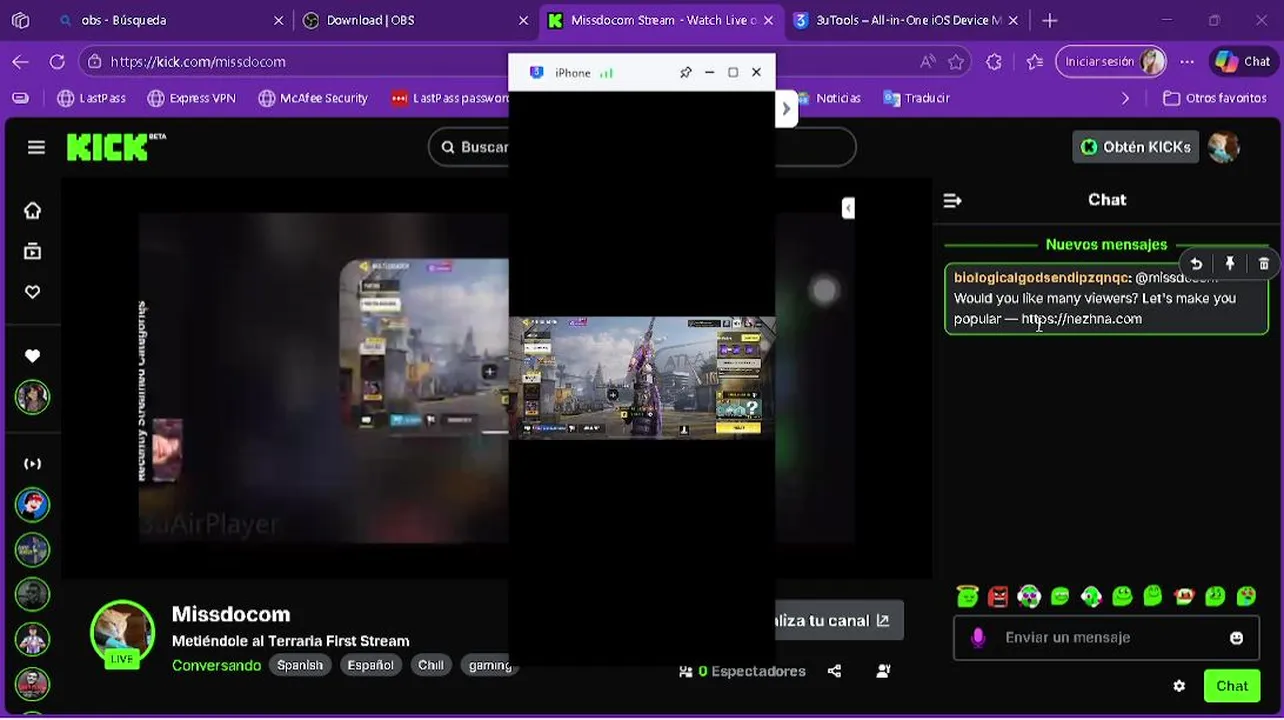Screen dimensions: 1284x720
Task: Expand the iPhone window side arrow
Action: (x=786, y=108)
